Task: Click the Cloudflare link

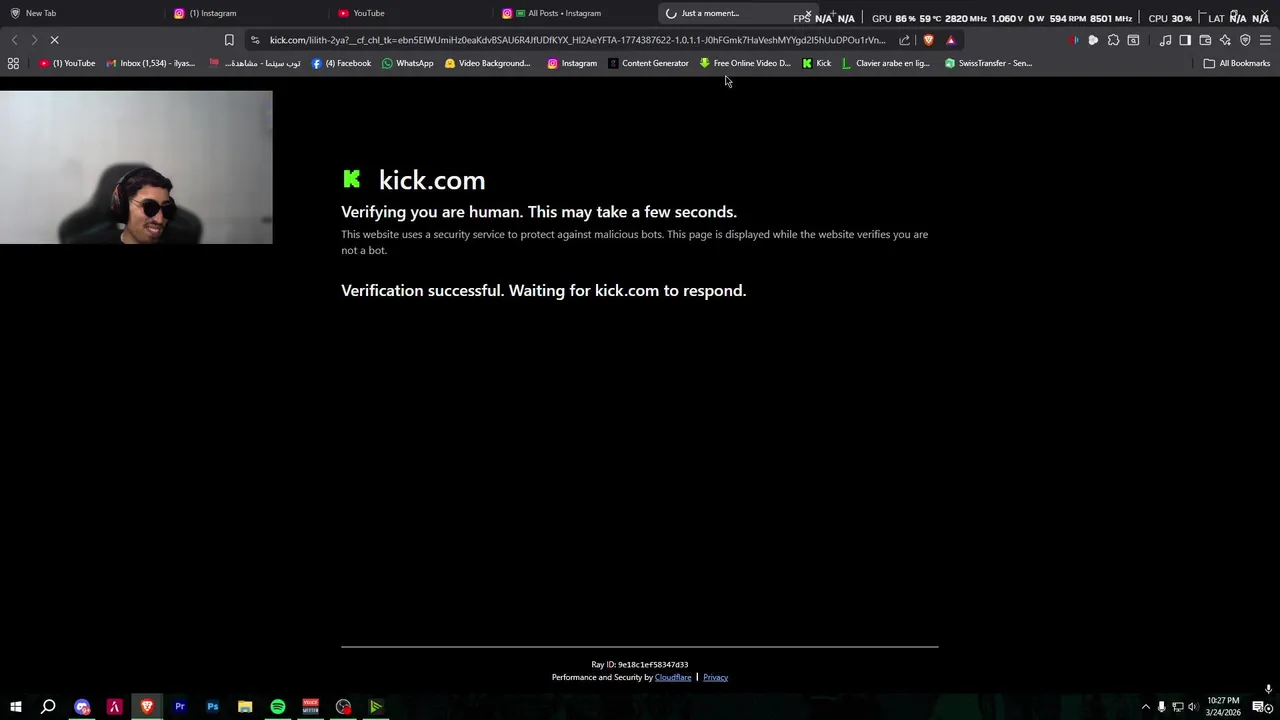Action: (x=673, y=677)
